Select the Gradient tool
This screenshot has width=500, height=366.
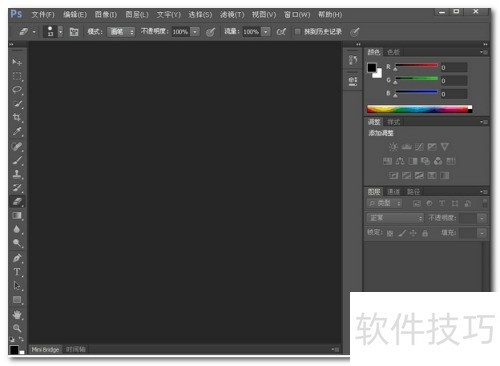tap(17, 215)
